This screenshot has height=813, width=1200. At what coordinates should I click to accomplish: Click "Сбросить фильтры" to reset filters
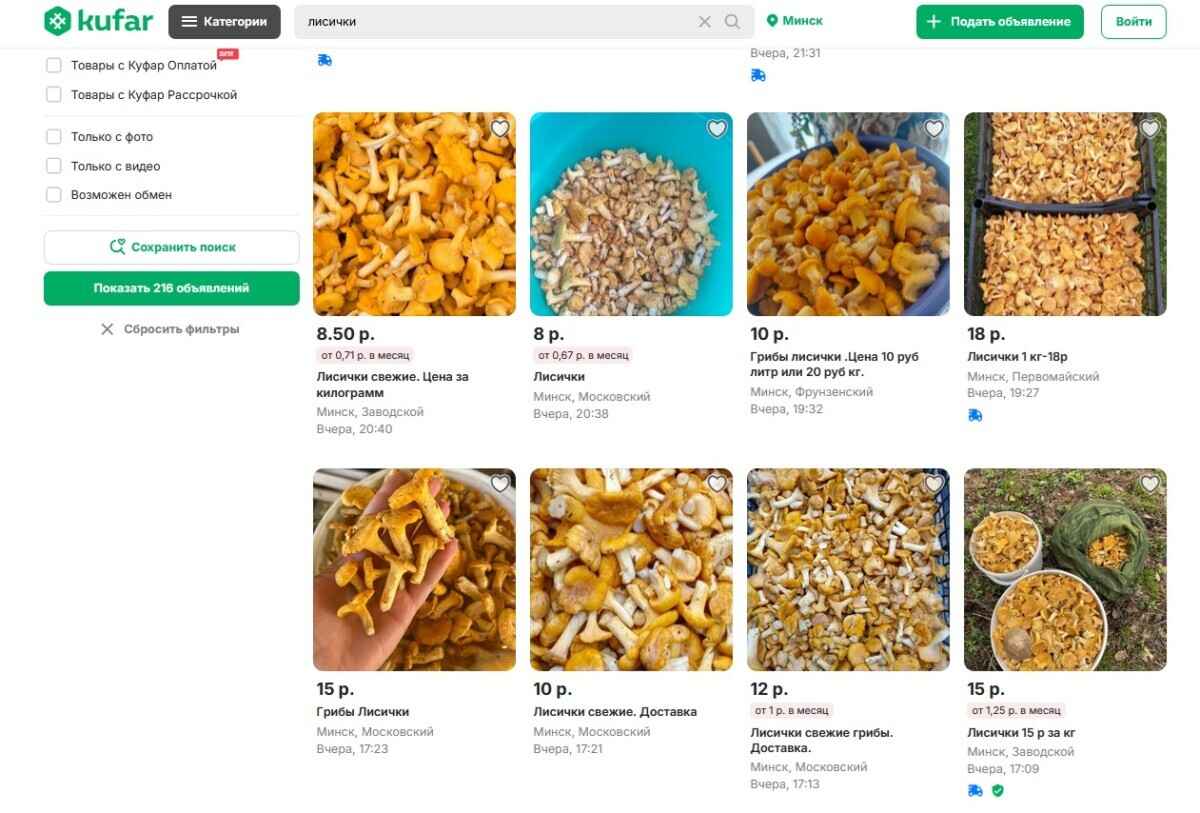point(171,328)
